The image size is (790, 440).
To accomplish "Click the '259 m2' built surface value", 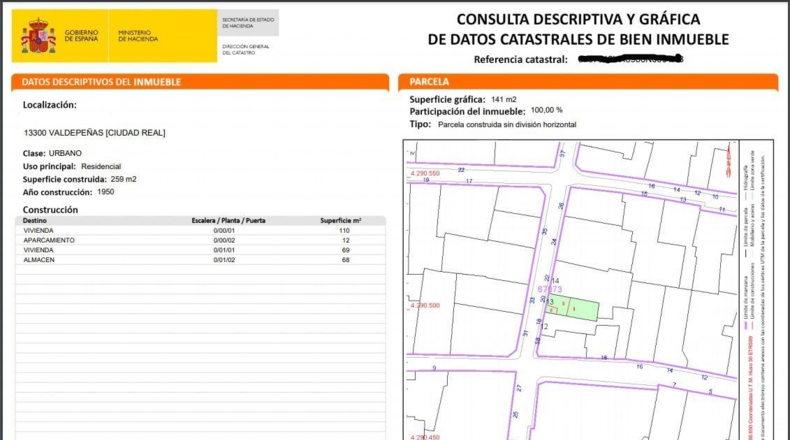I will point(123,179).
